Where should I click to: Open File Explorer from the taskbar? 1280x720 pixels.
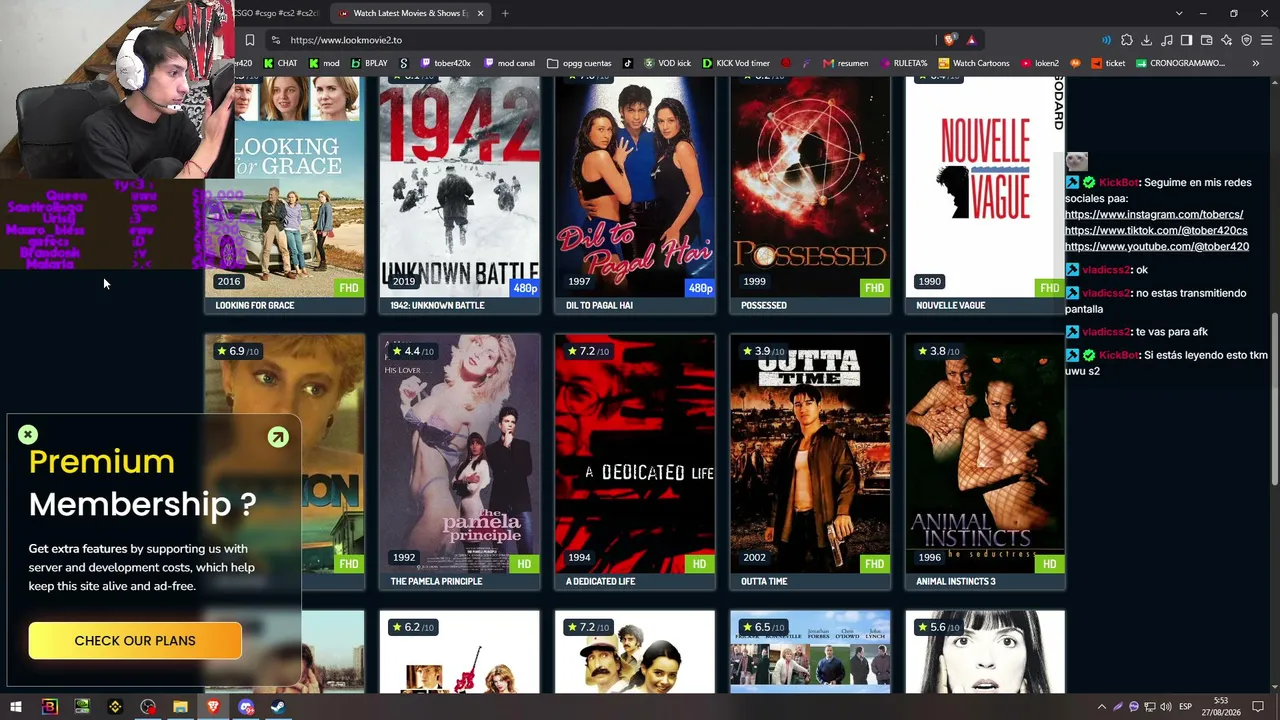click(x=180, y=707)
